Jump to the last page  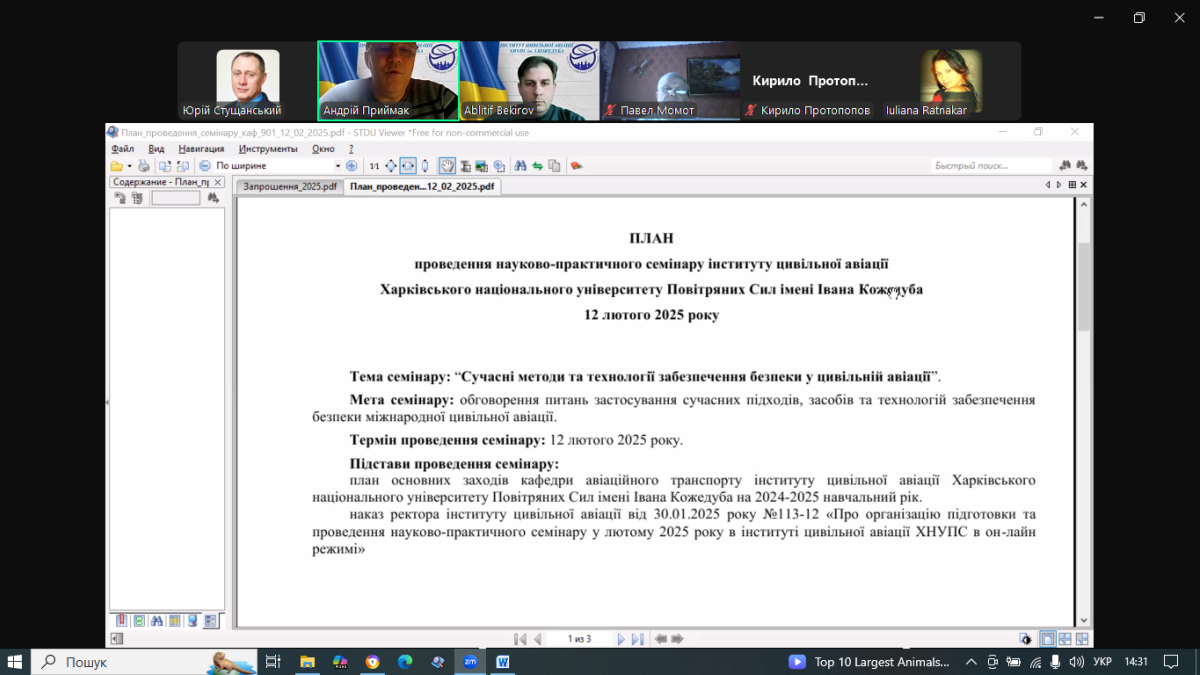[x=637, y=639]
